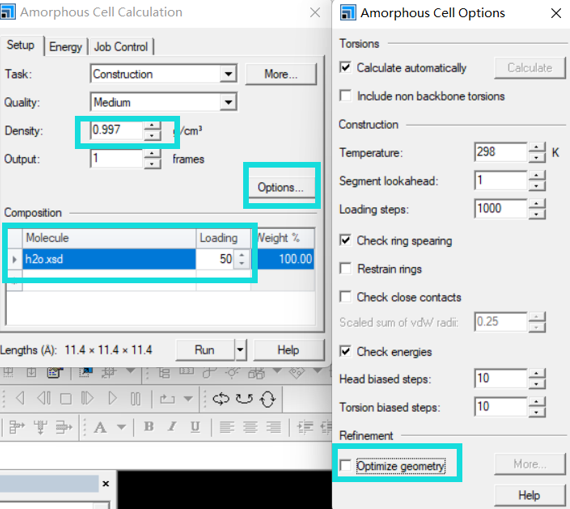Viewport: 570px width, 509px height.
Task: Click the first rotation icon, horizontal loop arrows
Action: point(221,399)
